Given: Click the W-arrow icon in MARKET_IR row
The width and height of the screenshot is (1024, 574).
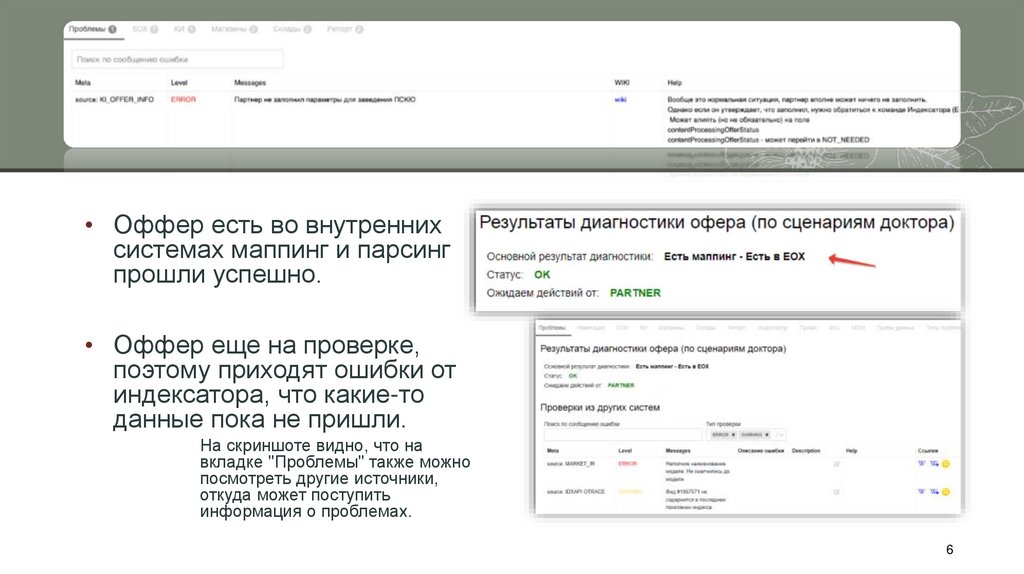Looking at the screenshot, I should coord(933,464).
